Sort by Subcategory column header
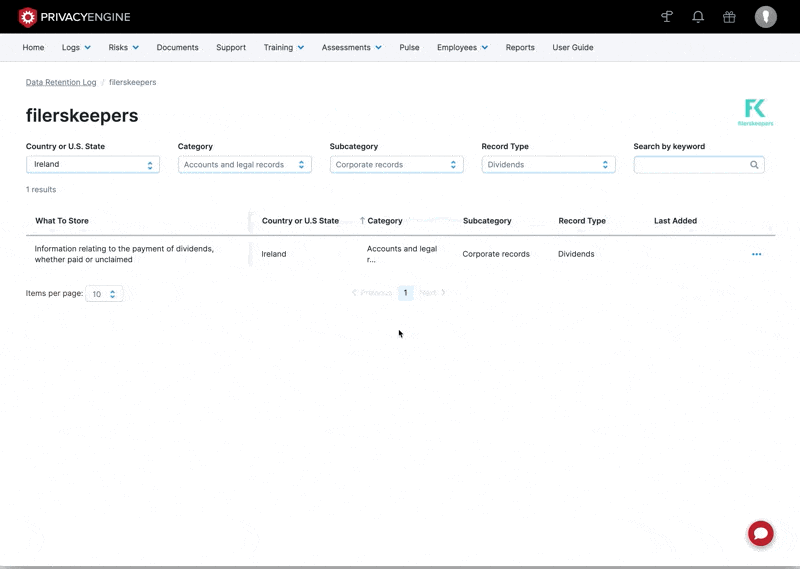Screen dimensions: 800x569 click(x=487, y=220)
